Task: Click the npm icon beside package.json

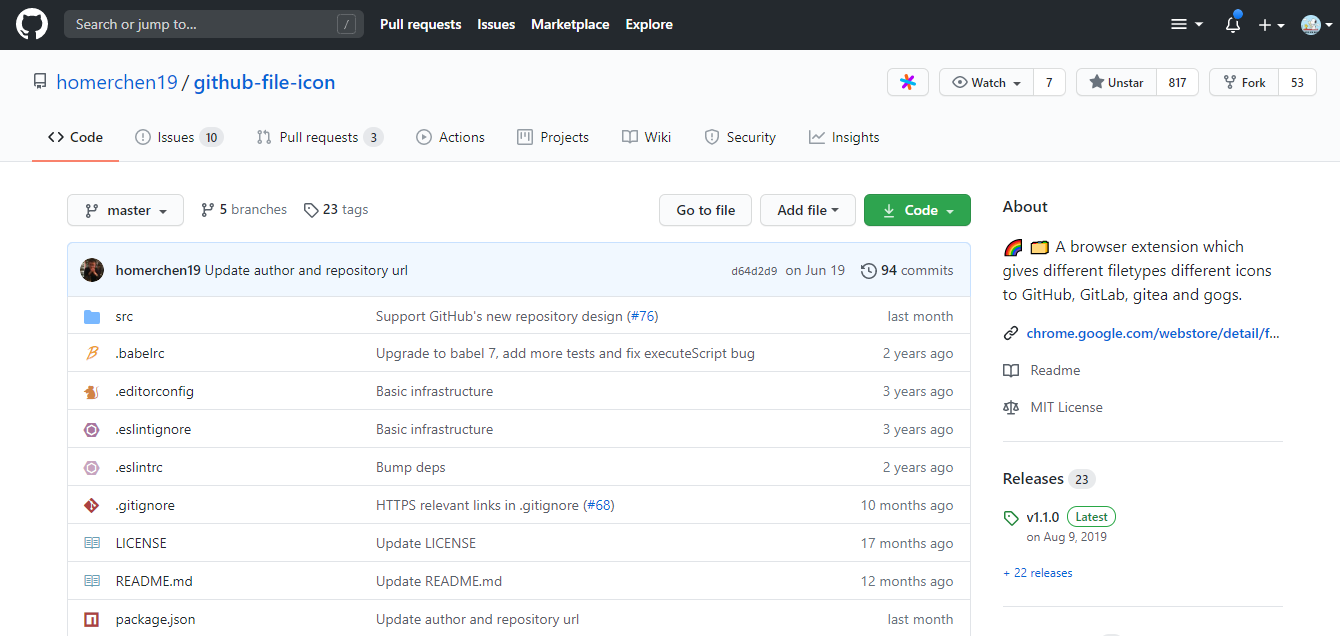Action: pos(92,619)
